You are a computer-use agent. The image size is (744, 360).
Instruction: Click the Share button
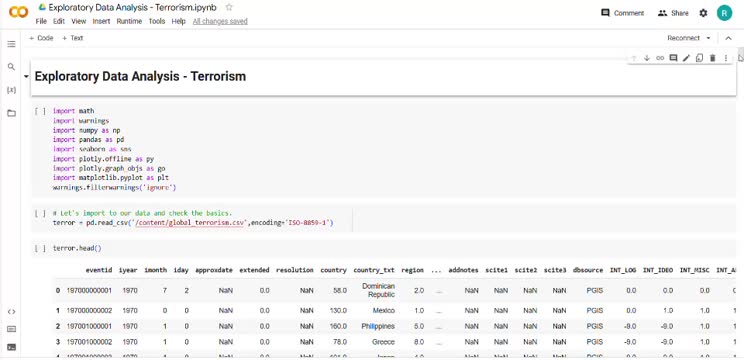point(673,13)
